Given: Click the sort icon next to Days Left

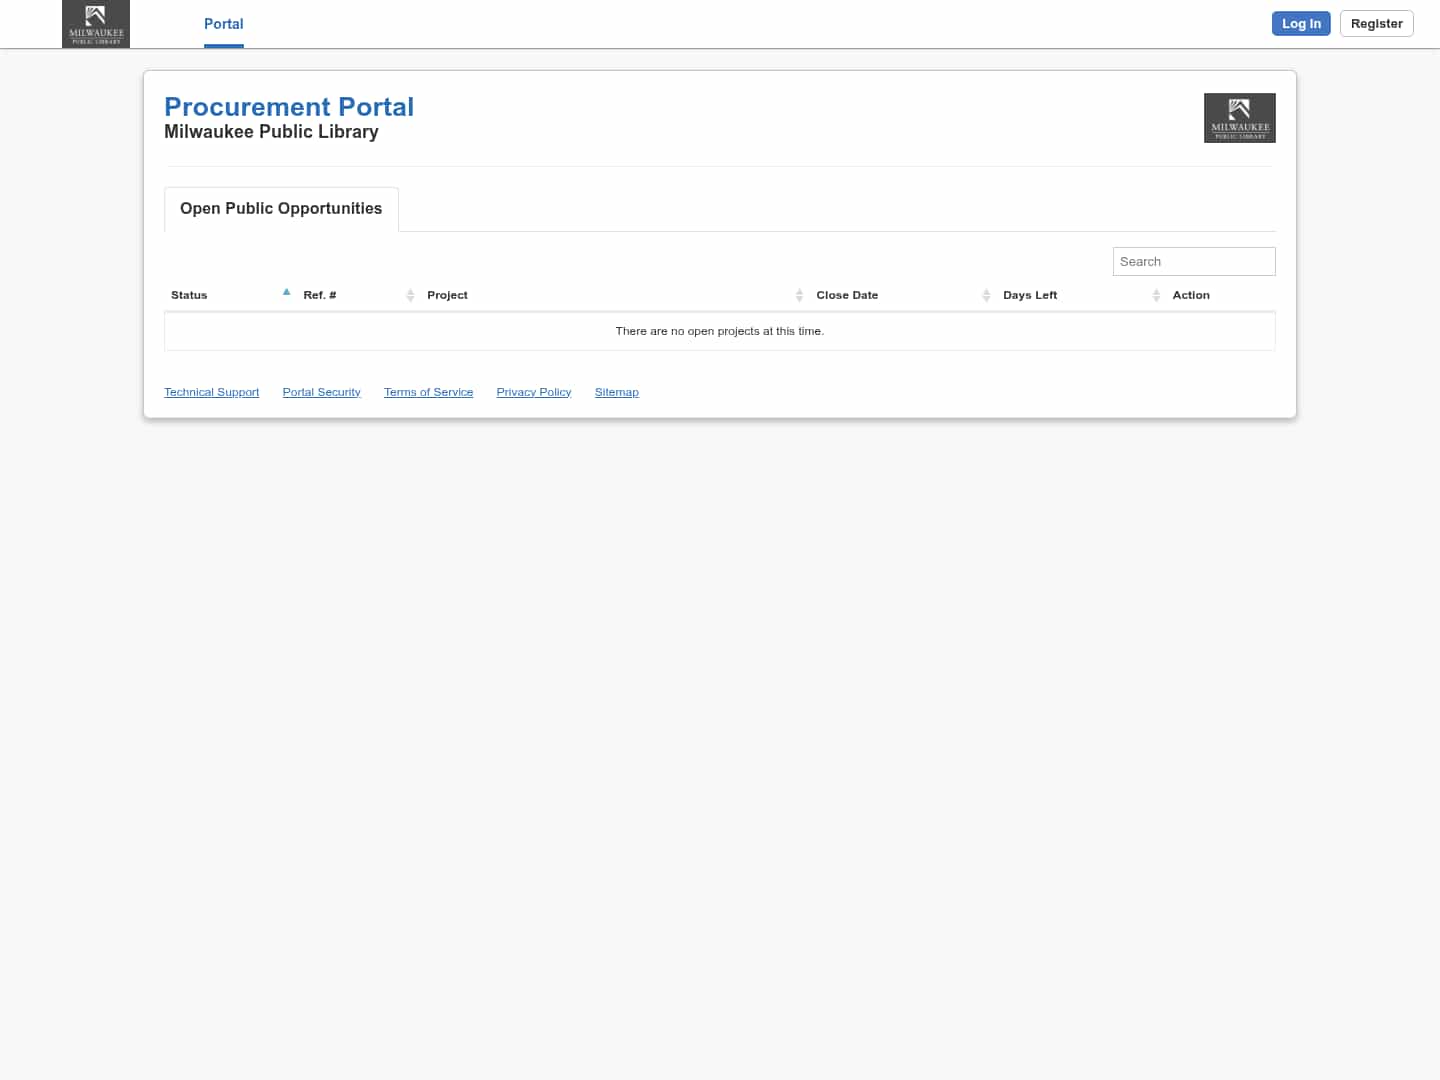Looking at the screenshot, I should 1156,295.
